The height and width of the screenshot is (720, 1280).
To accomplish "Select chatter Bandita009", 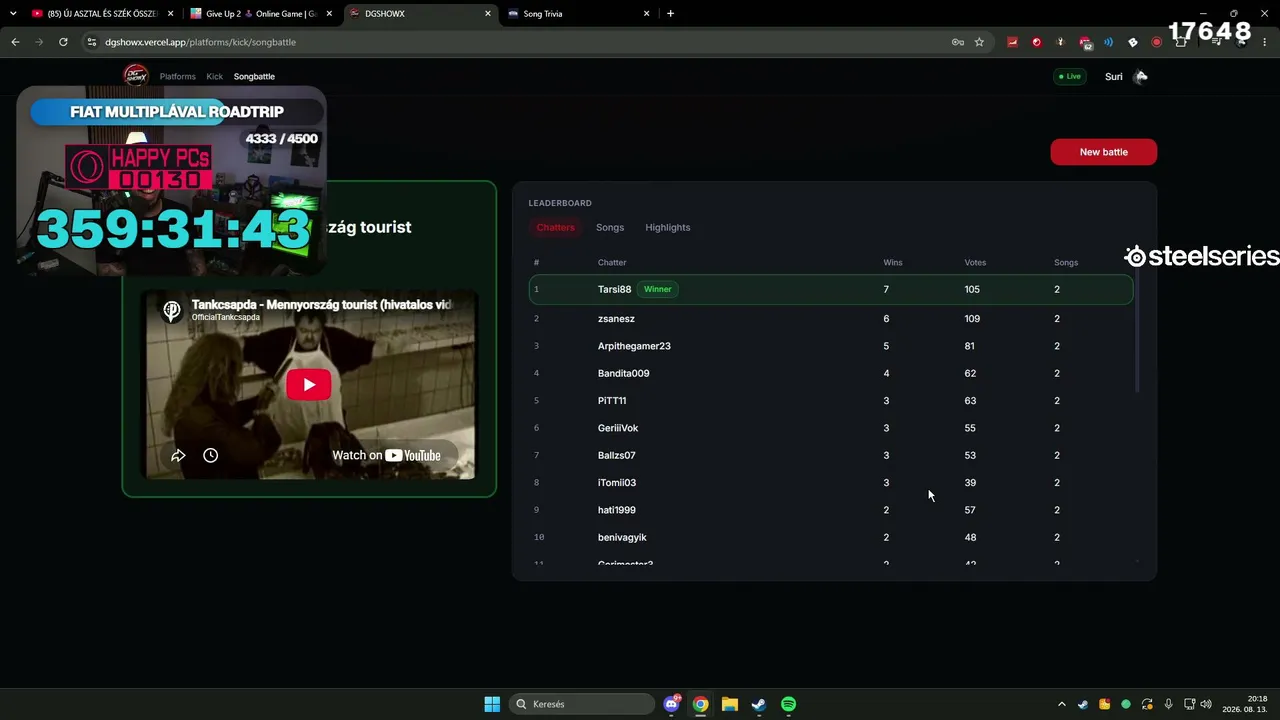I will 623,373.
